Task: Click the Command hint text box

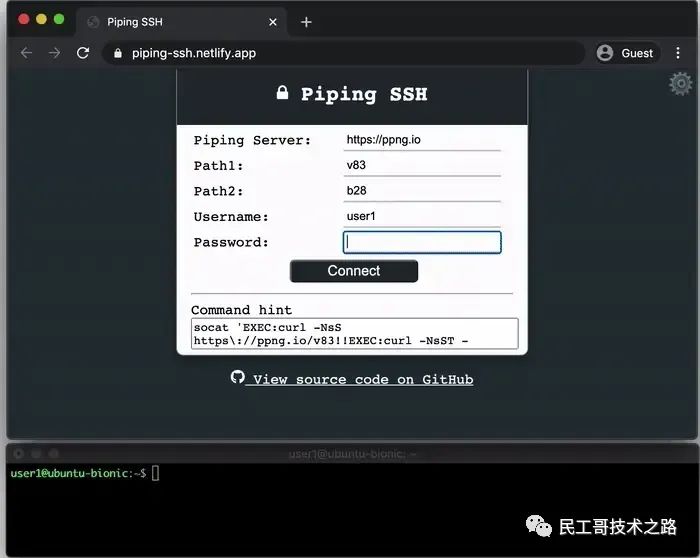Action: (354, 333)
